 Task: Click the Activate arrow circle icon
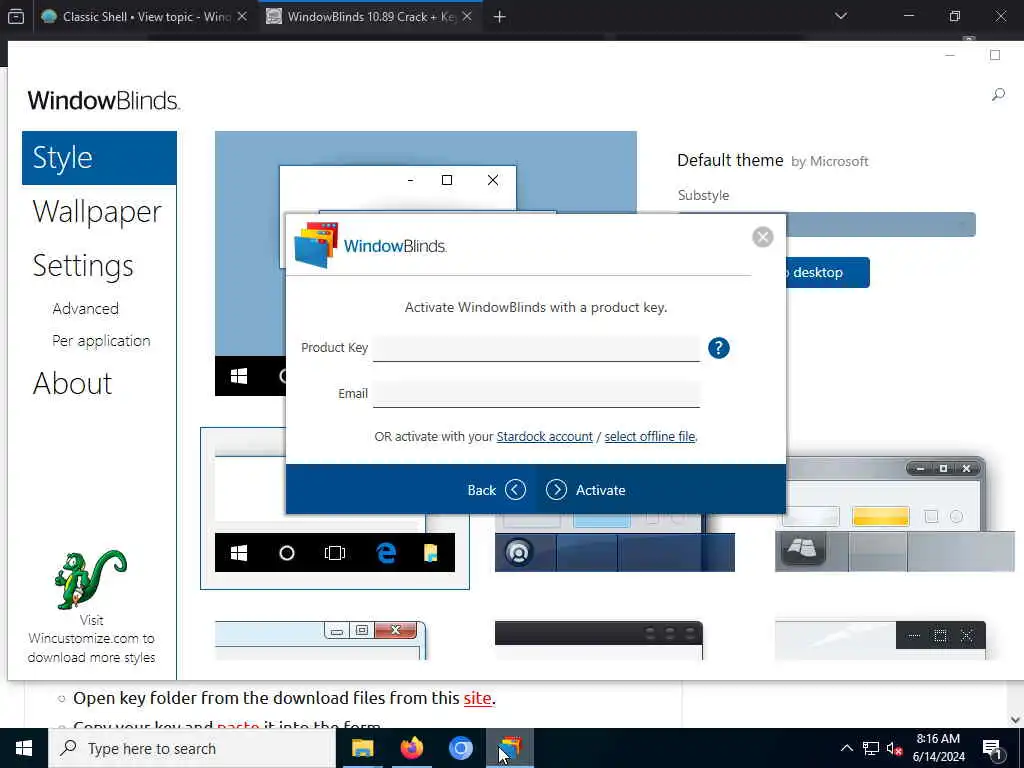pos(556,490)
